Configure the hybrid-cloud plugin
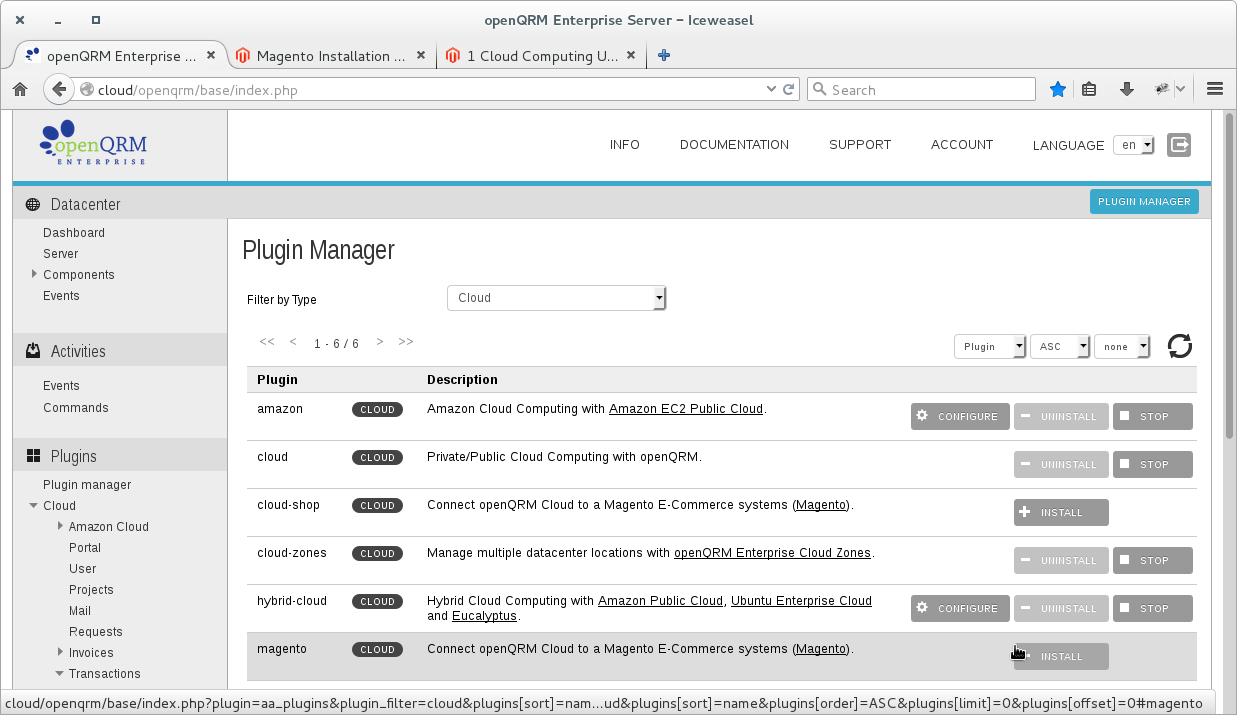 [x=960, y=609]
